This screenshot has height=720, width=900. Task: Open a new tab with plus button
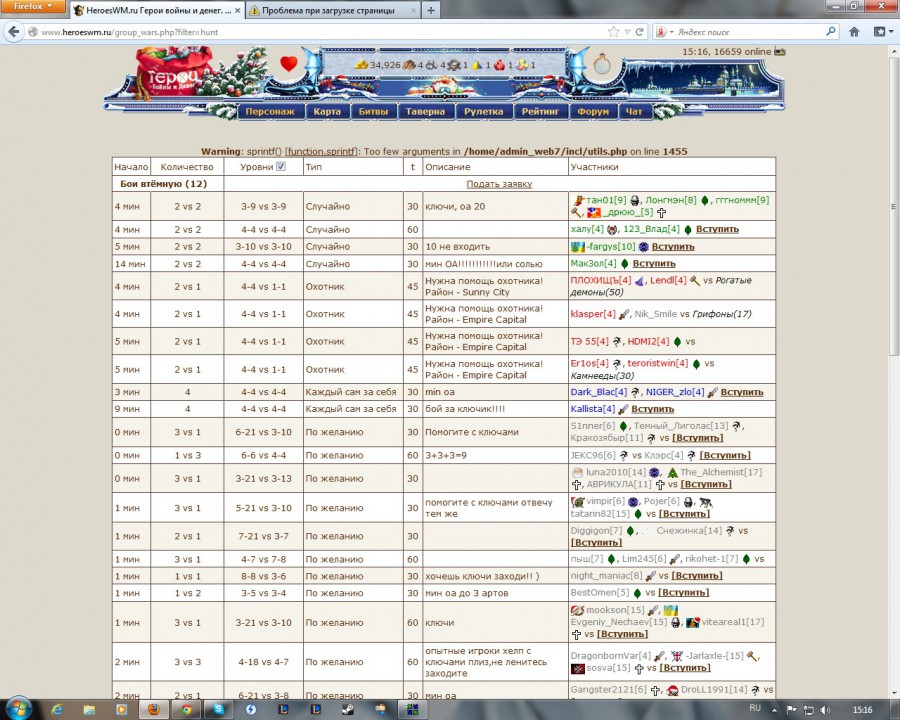coord(431,10)
